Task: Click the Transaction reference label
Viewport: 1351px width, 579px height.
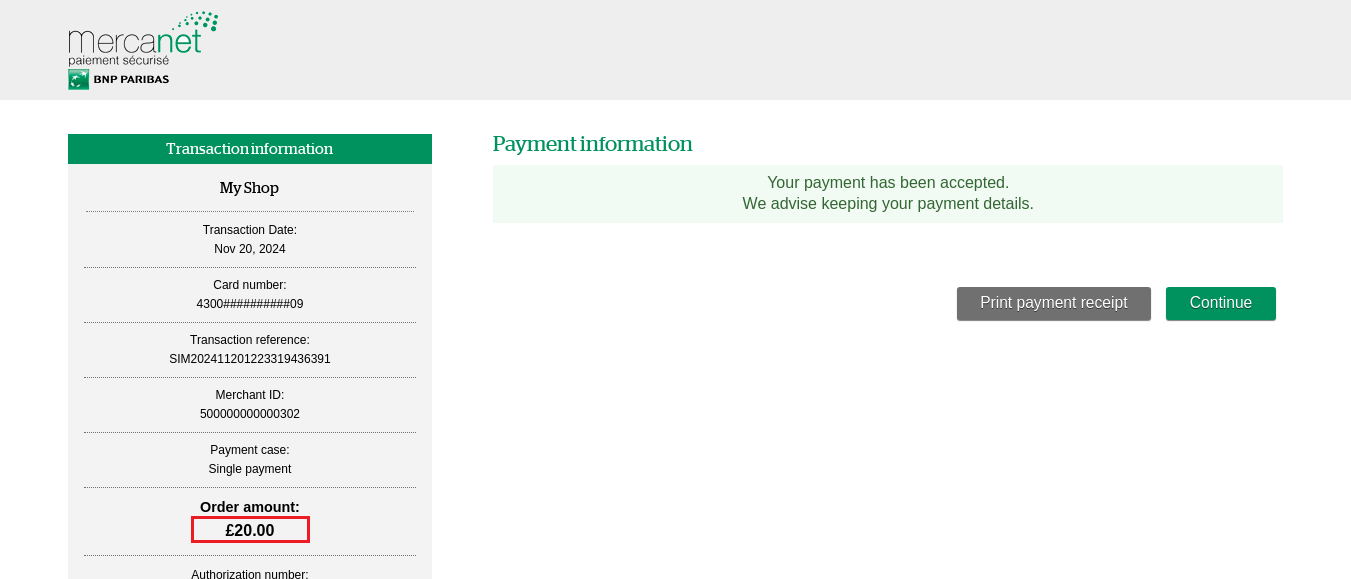Action: coord(249,340)
